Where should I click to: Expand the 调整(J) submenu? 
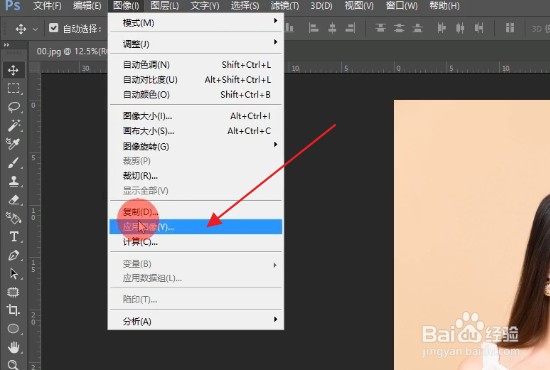click(196, 44)
